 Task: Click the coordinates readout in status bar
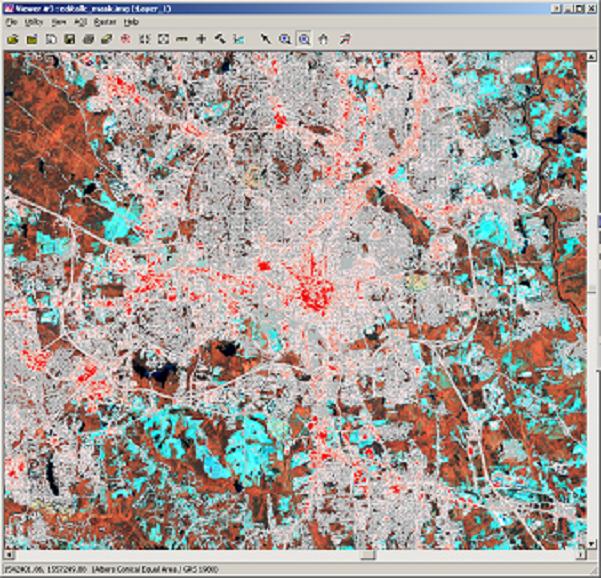point(44,569)
